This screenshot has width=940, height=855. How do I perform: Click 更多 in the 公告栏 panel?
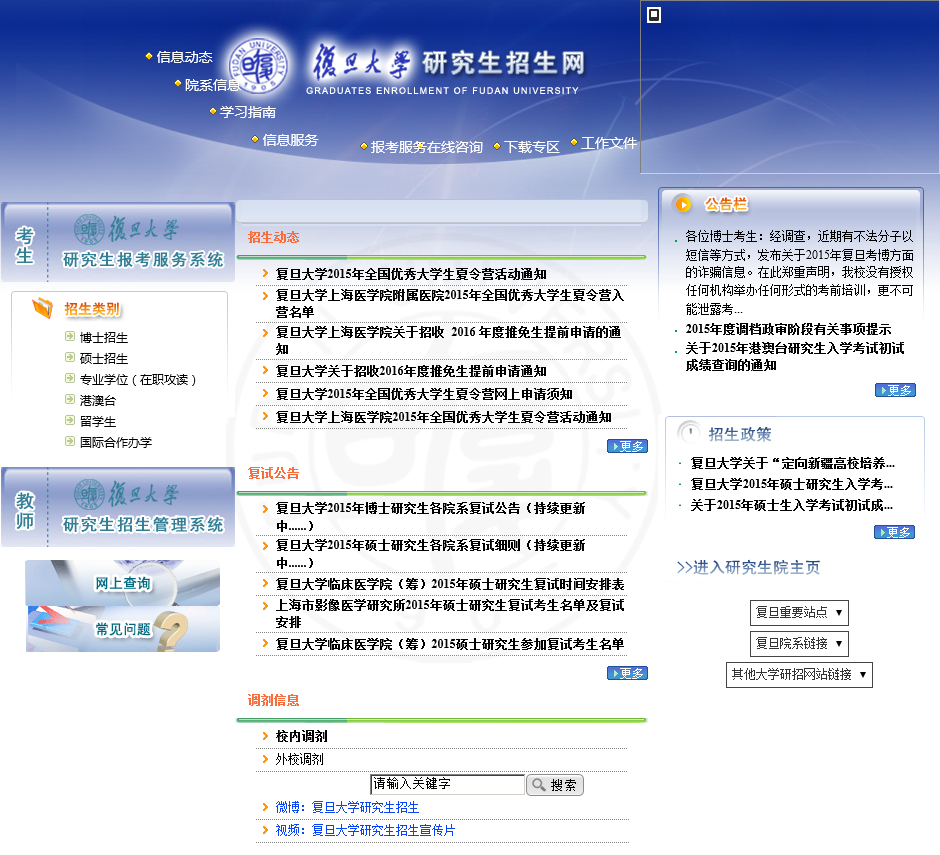pyautogui.click(x=895, y=390)
